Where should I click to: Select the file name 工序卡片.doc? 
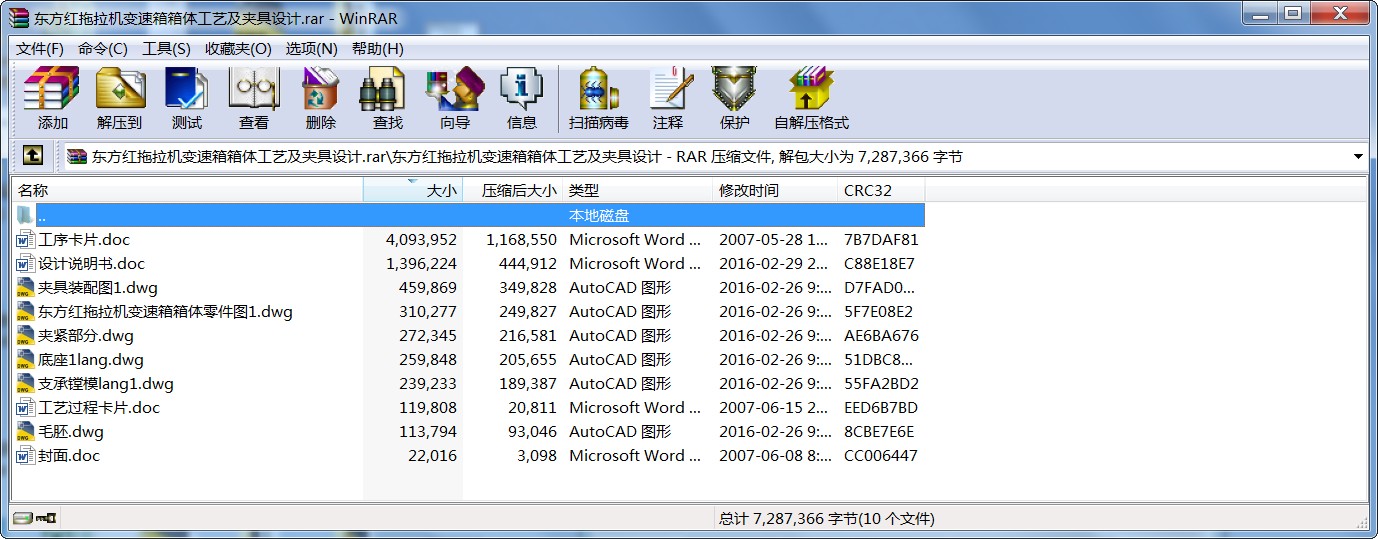click(x=84, y=240)
